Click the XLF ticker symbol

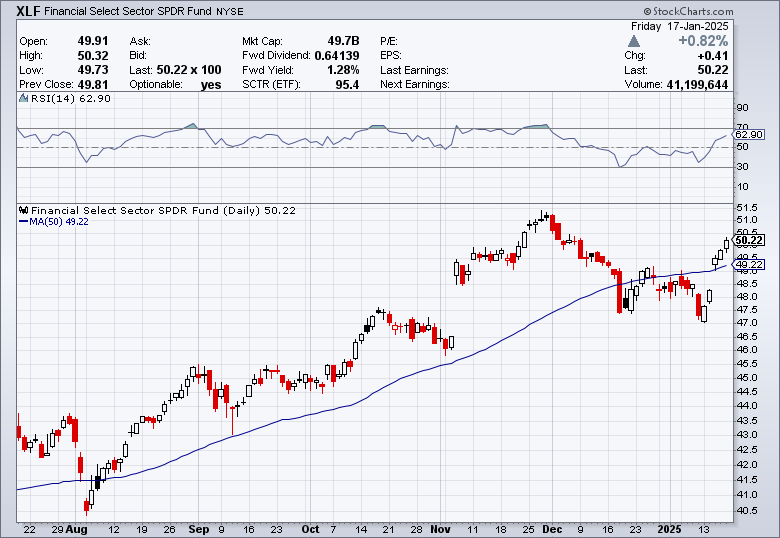pos(28,11)
